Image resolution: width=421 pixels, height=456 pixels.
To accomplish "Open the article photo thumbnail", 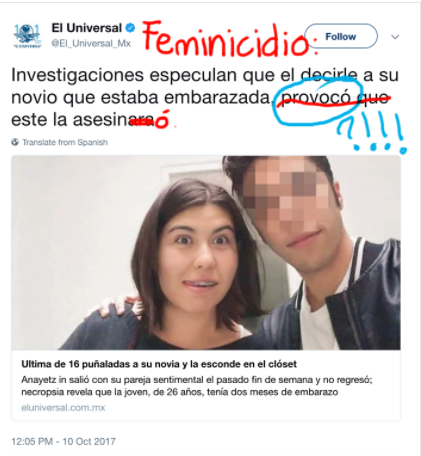I will [206, 252].
